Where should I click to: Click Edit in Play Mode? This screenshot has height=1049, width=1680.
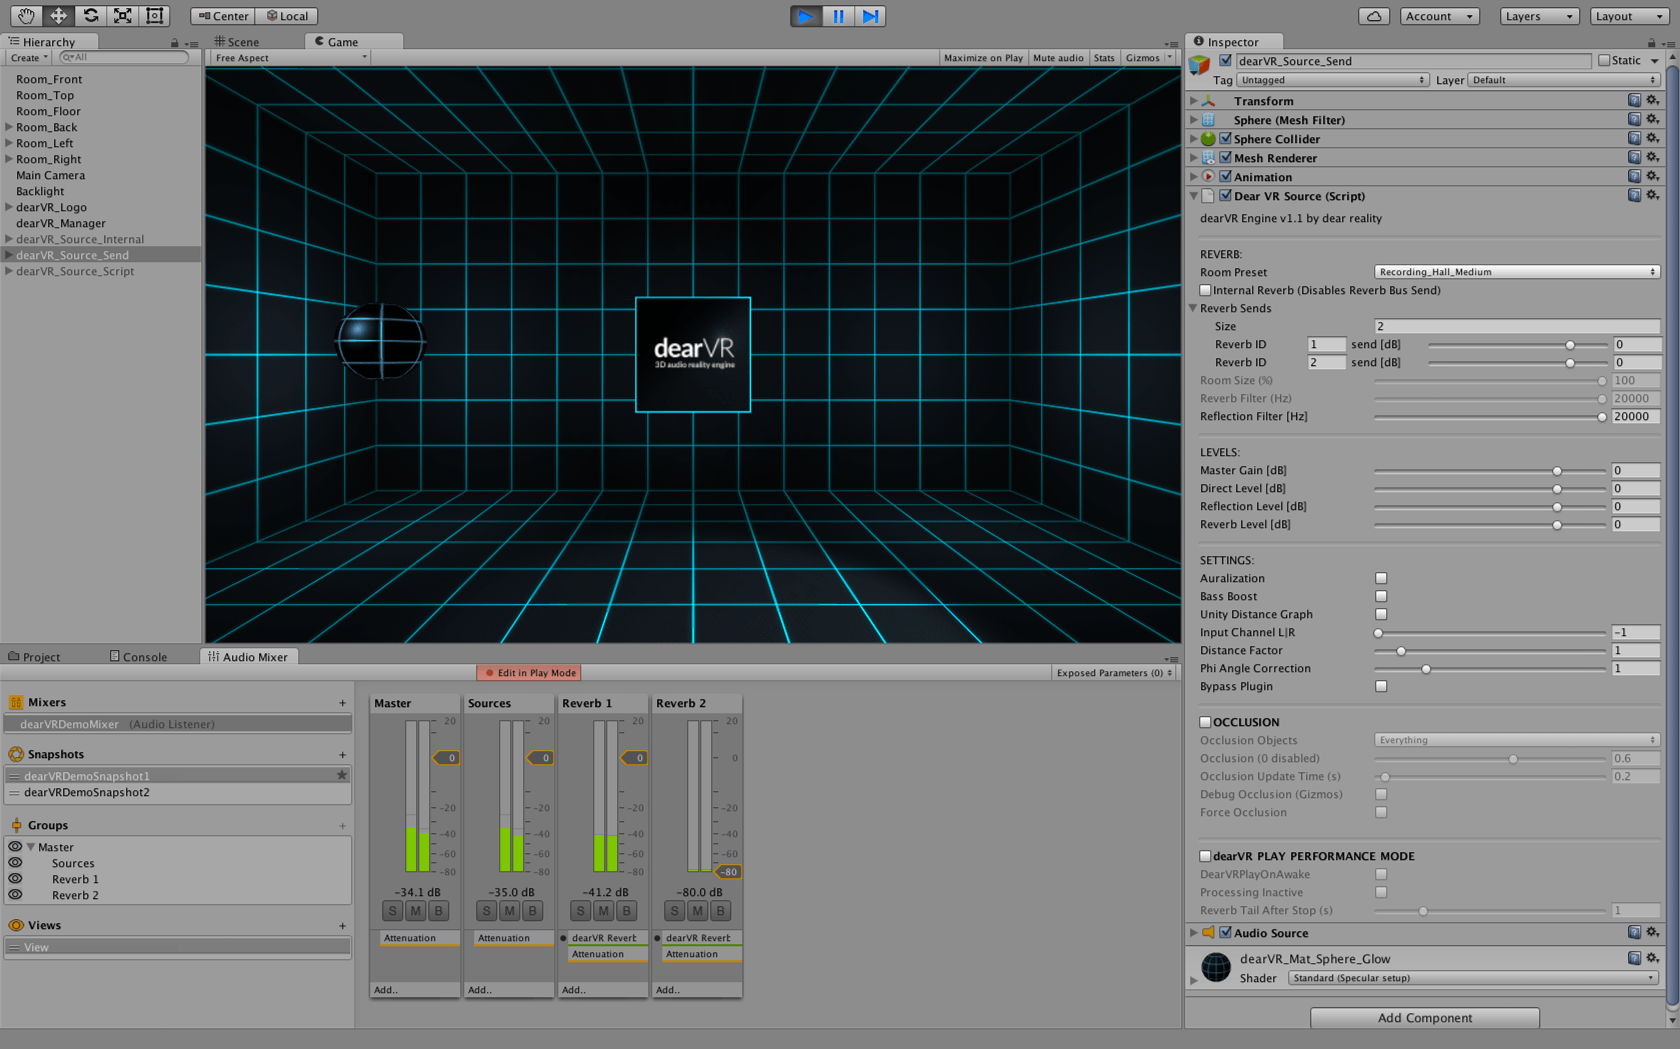point(528,672)
